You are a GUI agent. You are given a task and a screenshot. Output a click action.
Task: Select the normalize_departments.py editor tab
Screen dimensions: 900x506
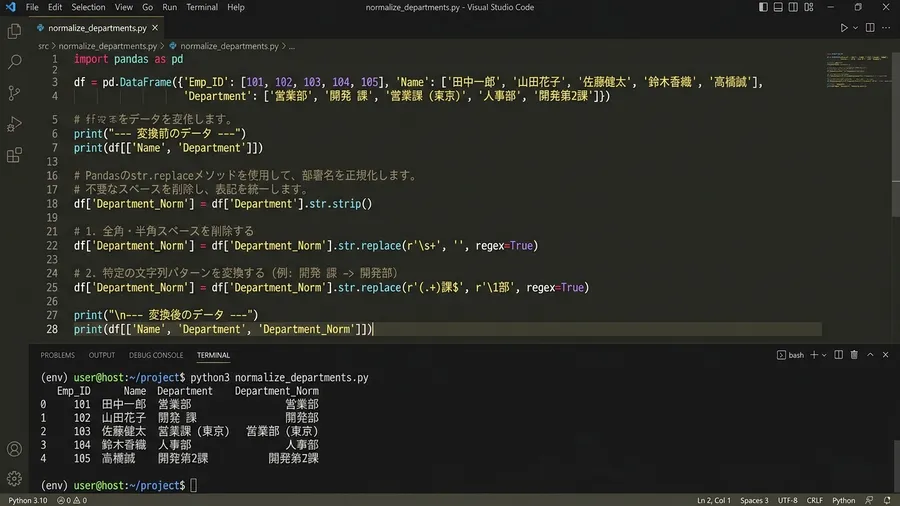coord(97,28)
